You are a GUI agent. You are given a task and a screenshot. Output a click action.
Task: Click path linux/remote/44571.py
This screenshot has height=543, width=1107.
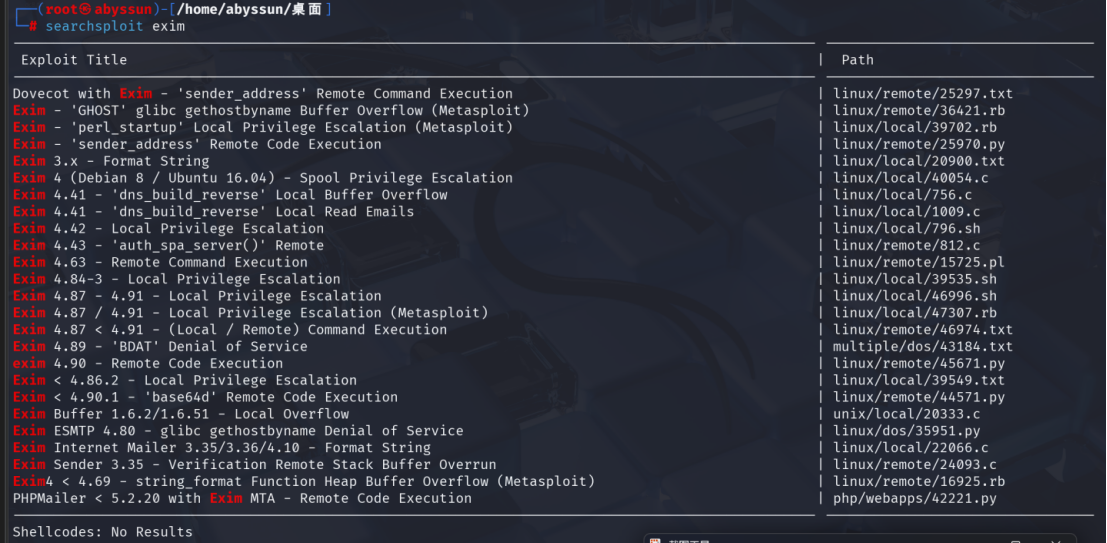pyautogui.click(x=919, y=397)
